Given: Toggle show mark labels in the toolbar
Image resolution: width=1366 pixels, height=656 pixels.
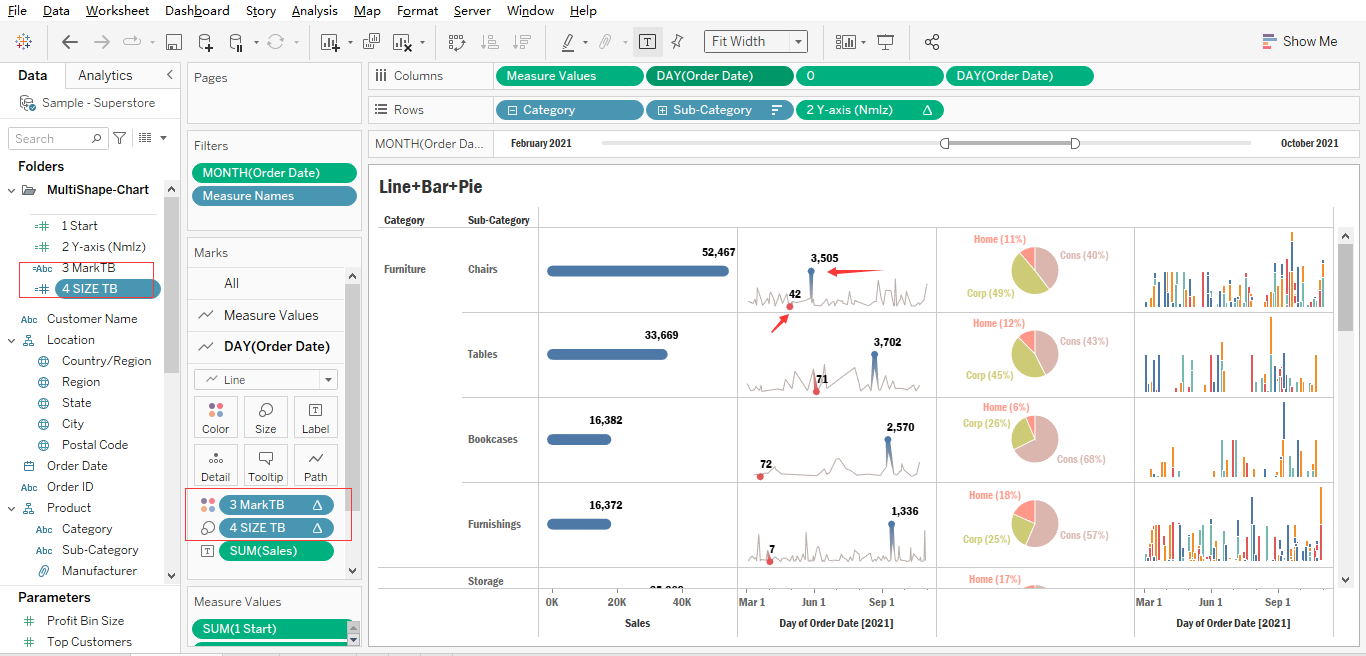Looking at the screenshot, I should (x=646, y=41).
